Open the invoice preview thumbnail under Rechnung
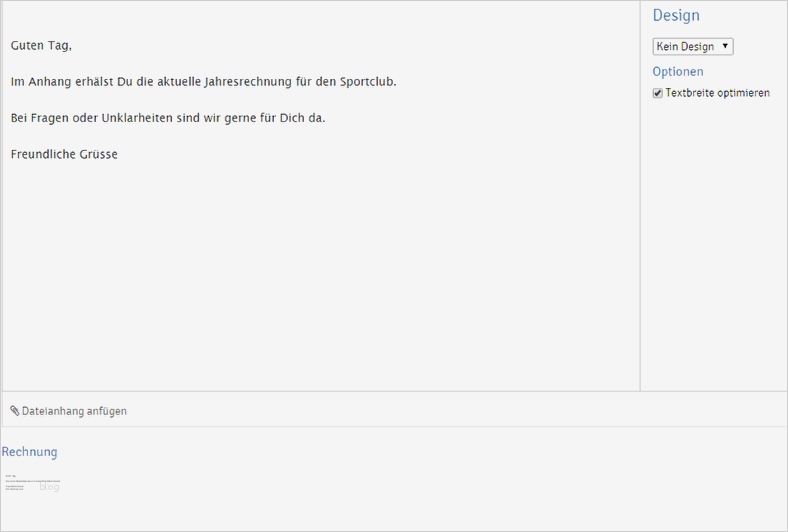788x532 pixels. pyautogui.click(x=32, y=484)
